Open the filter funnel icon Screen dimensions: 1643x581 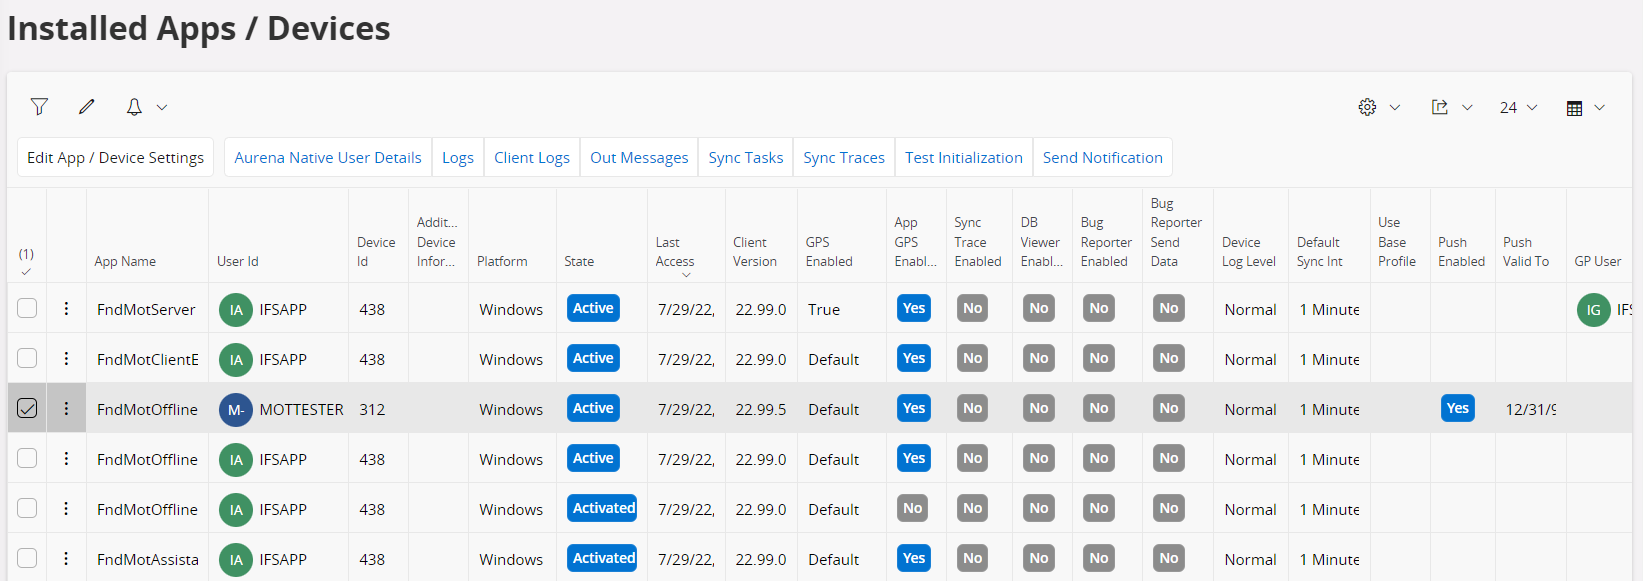39,107
